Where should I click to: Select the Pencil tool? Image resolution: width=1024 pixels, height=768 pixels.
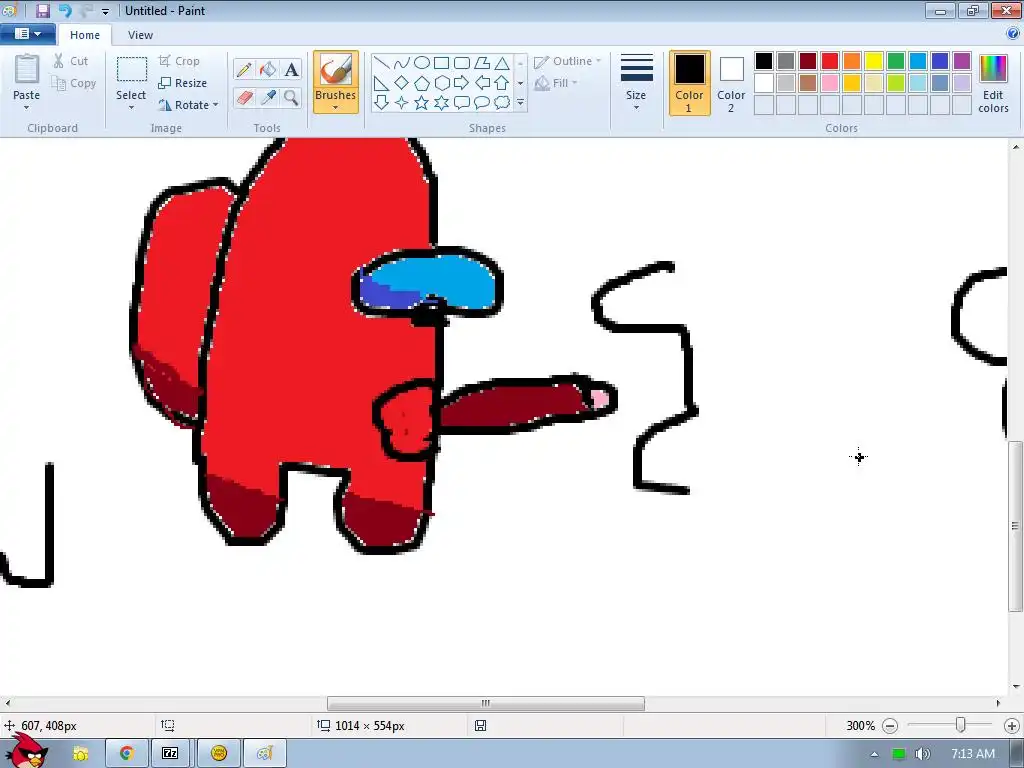(244, 69)
